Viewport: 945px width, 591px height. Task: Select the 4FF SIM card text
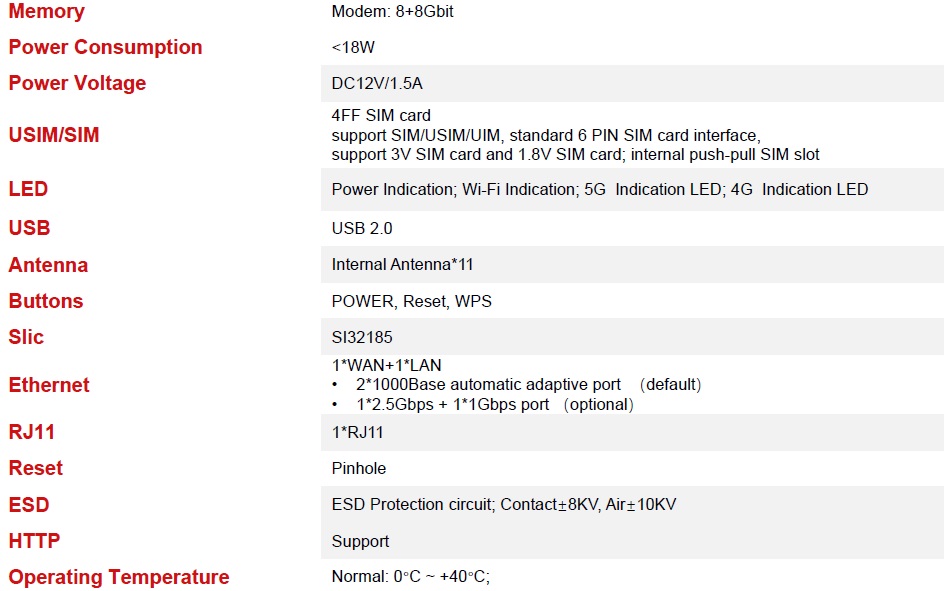(x=381, y=116)
